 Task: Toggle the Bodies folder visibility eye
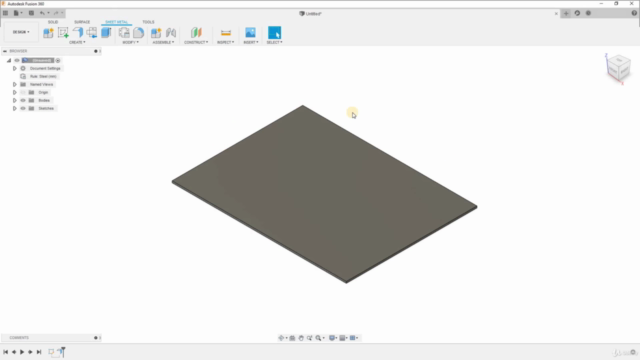(x=23, y=100)
